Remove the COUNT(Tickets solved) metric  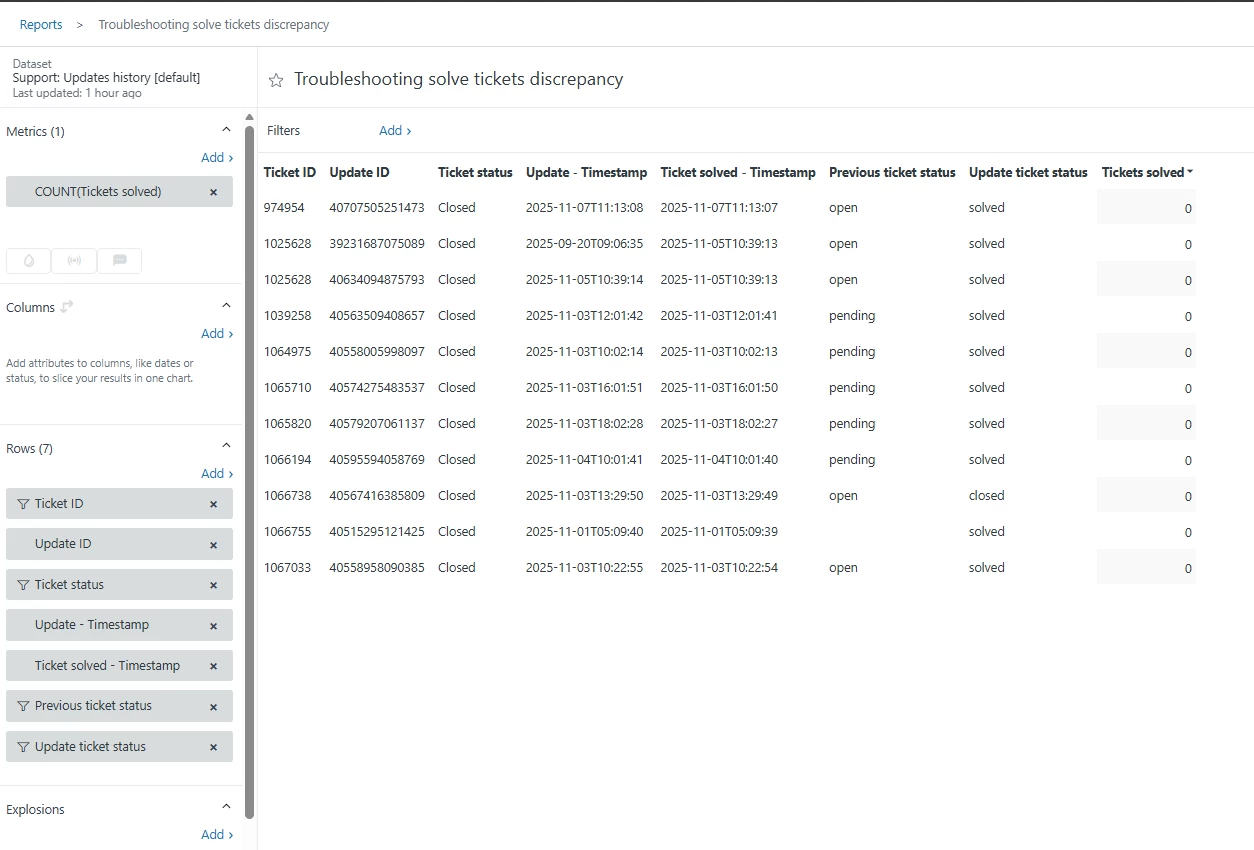coord(213,192)
